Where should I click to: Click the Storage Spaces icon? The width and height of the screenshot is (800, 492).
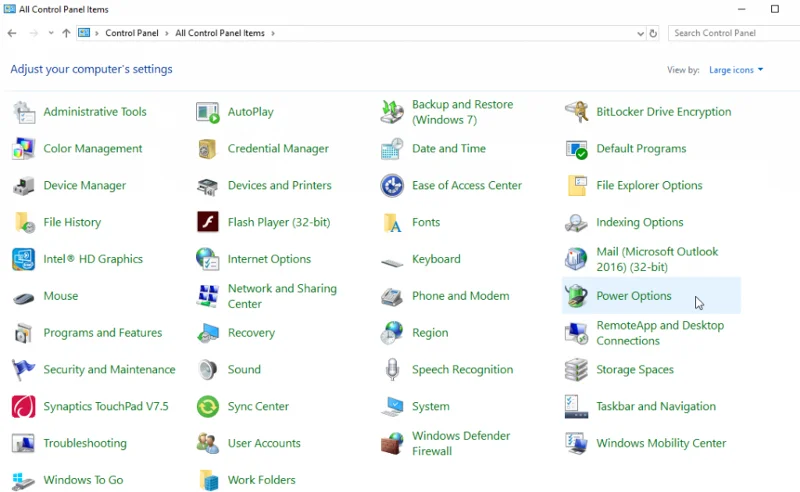576,370
